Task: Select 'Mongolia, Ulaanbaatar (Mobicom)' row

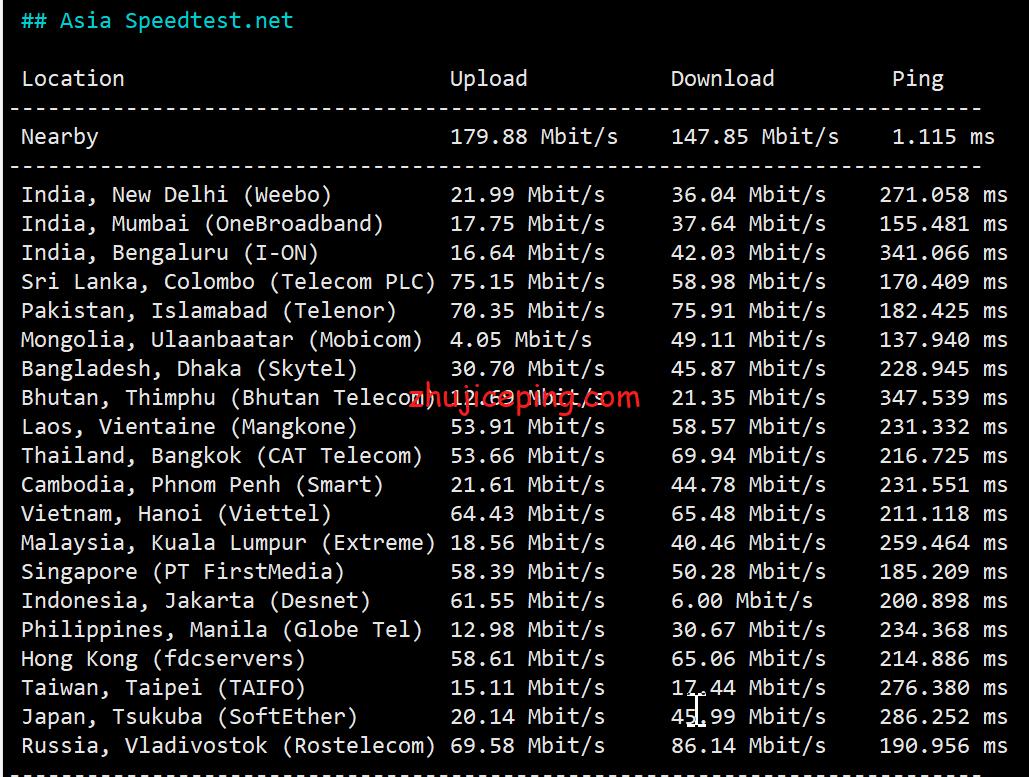Action: pyautogui.click(x=514, y=339)
